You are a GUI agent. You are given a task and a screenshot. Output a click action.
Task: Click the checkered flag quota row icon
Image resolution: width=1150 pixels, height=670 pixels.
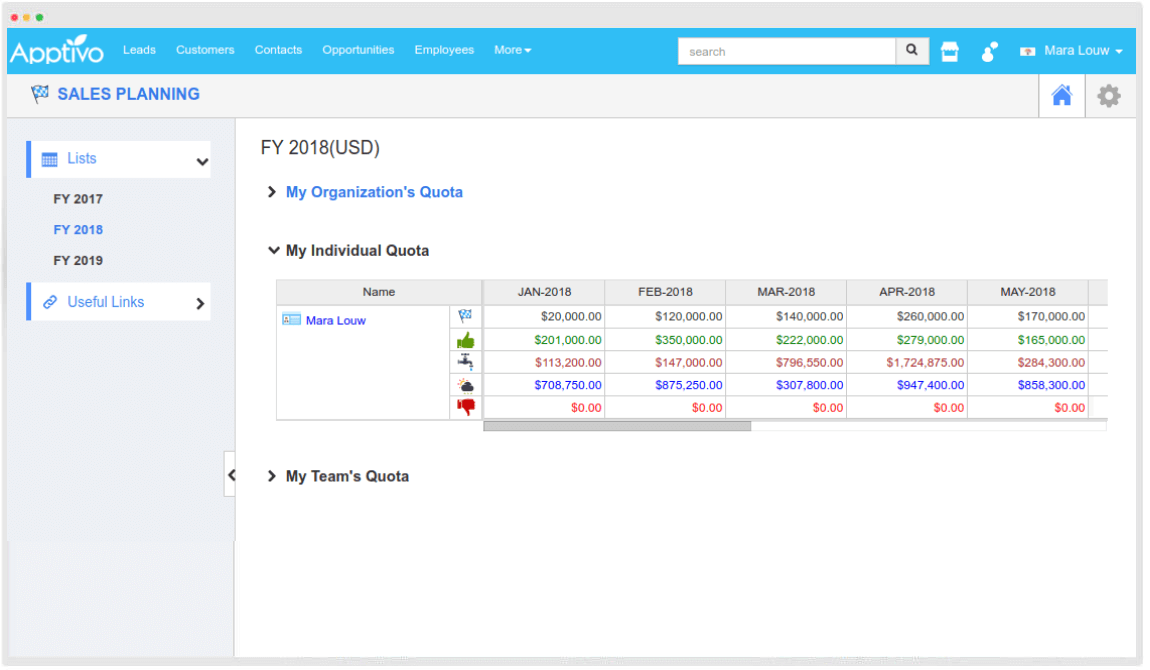465,316
